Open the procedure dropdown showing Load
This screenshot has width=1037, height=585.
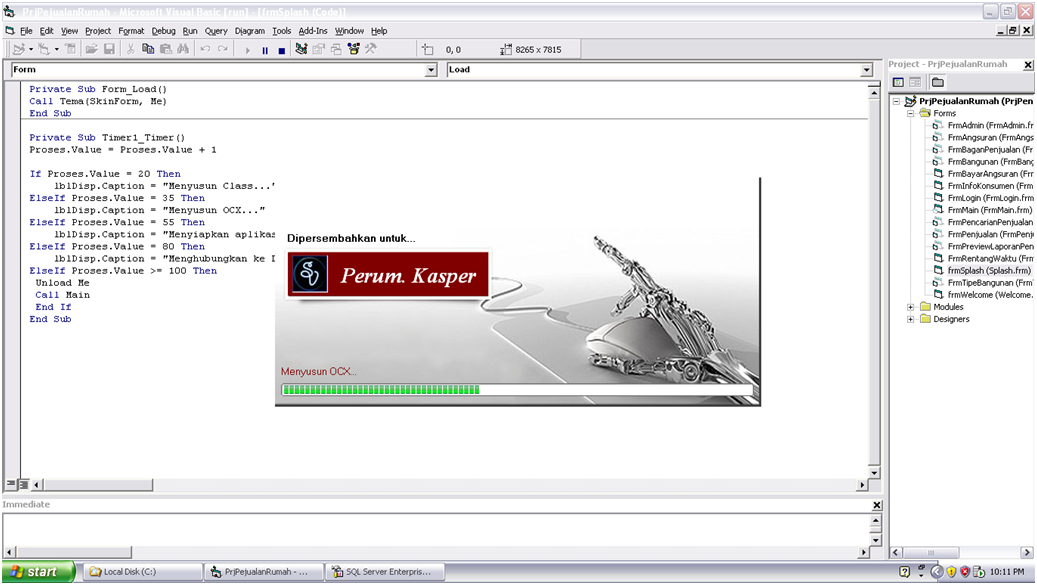click(866, 69)
